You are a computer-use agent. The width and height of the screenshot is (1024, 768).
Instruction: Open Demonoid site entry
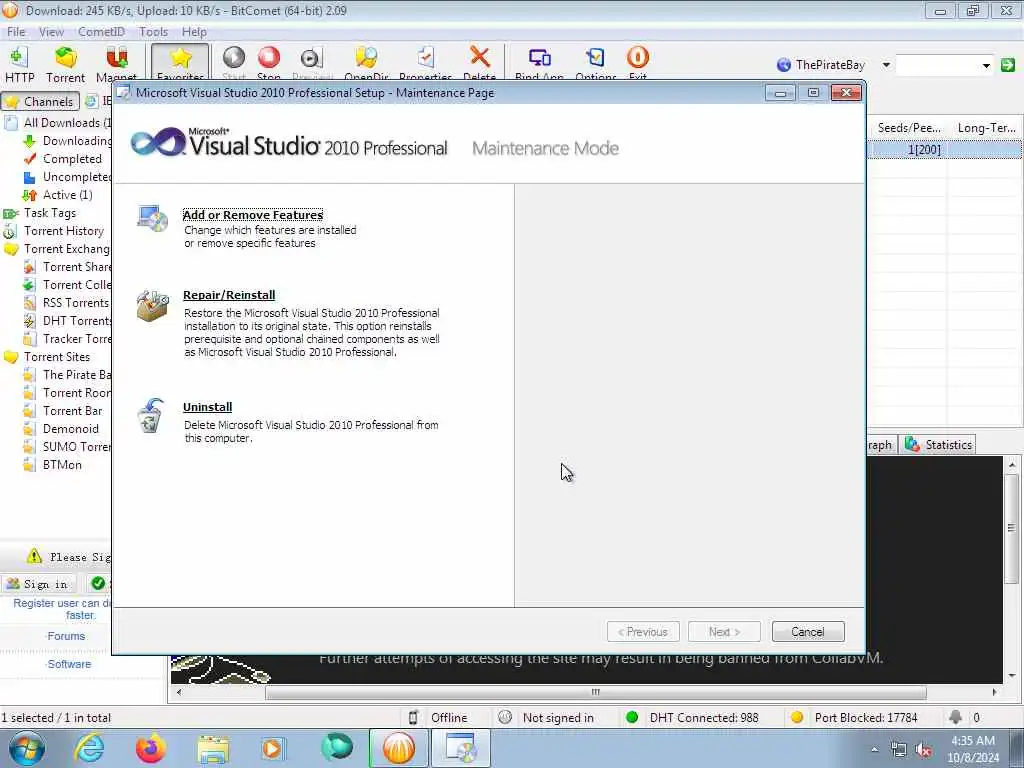click(61, 429)
